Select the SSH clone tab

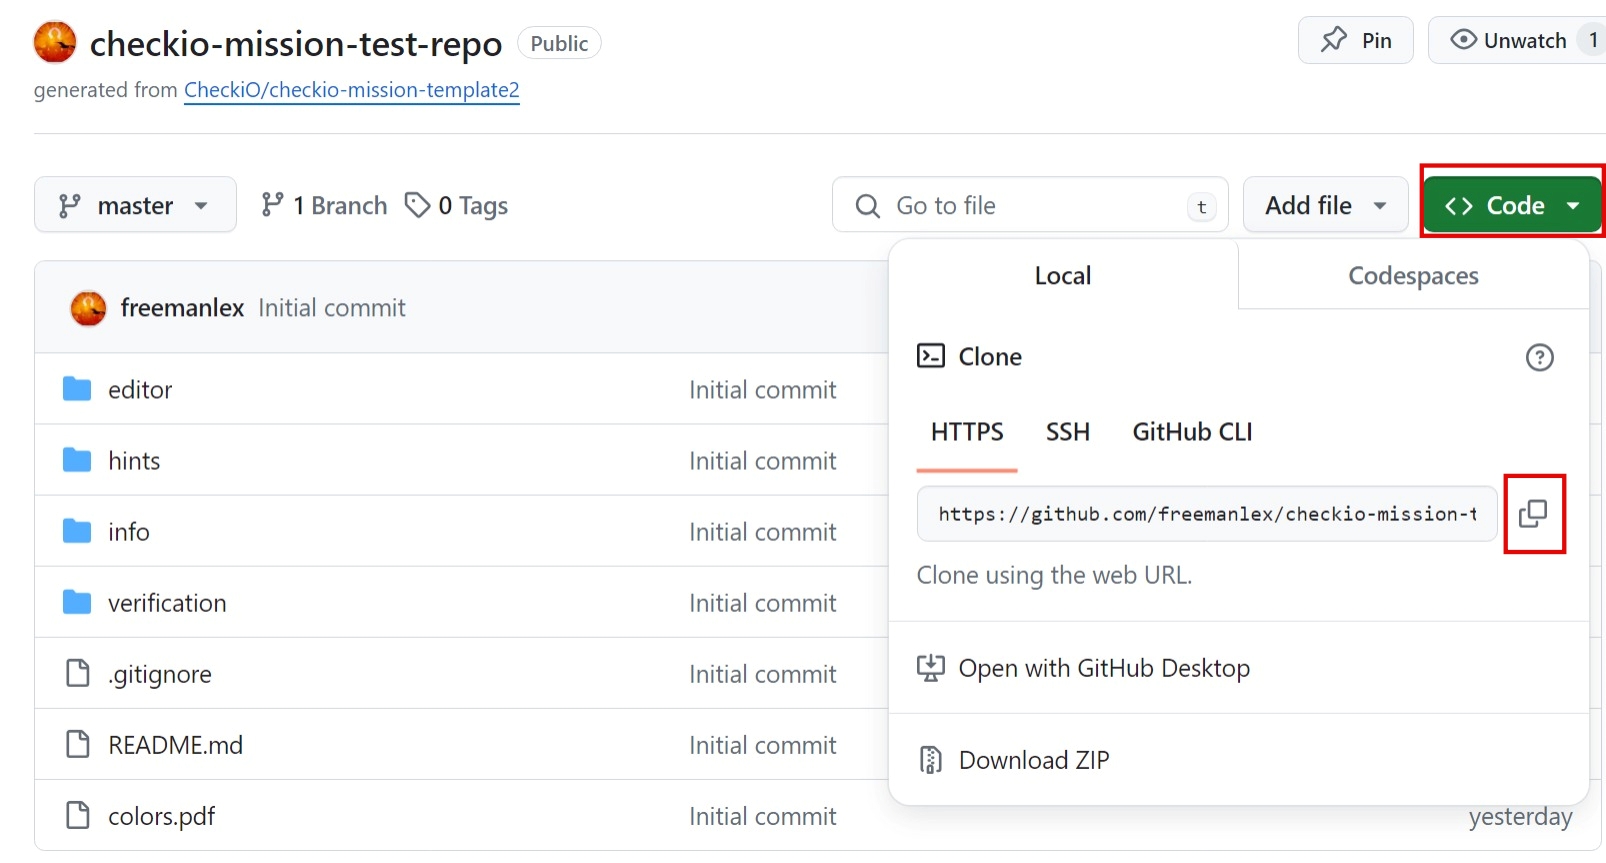(1068, 432)
